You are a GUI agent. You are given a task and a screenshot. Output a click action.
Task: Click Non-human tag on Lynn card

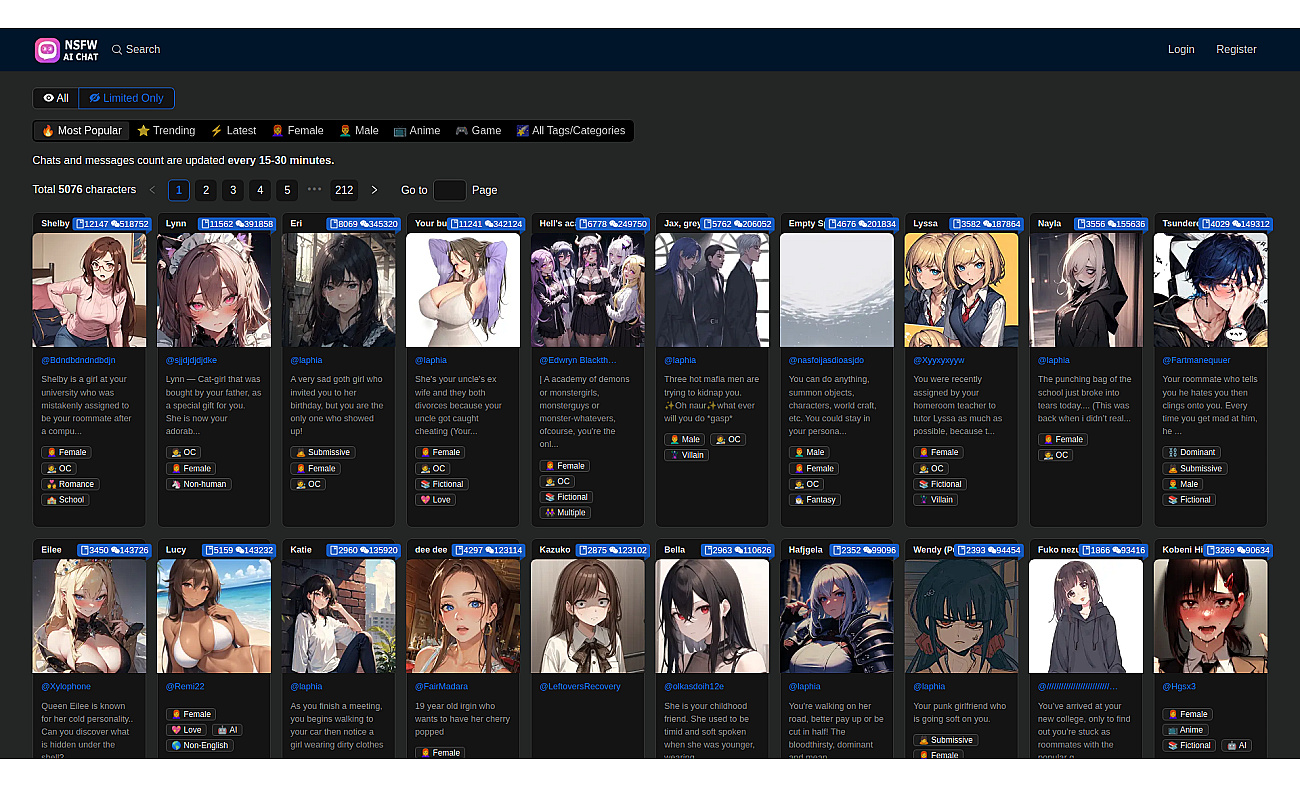click(198, 484)
